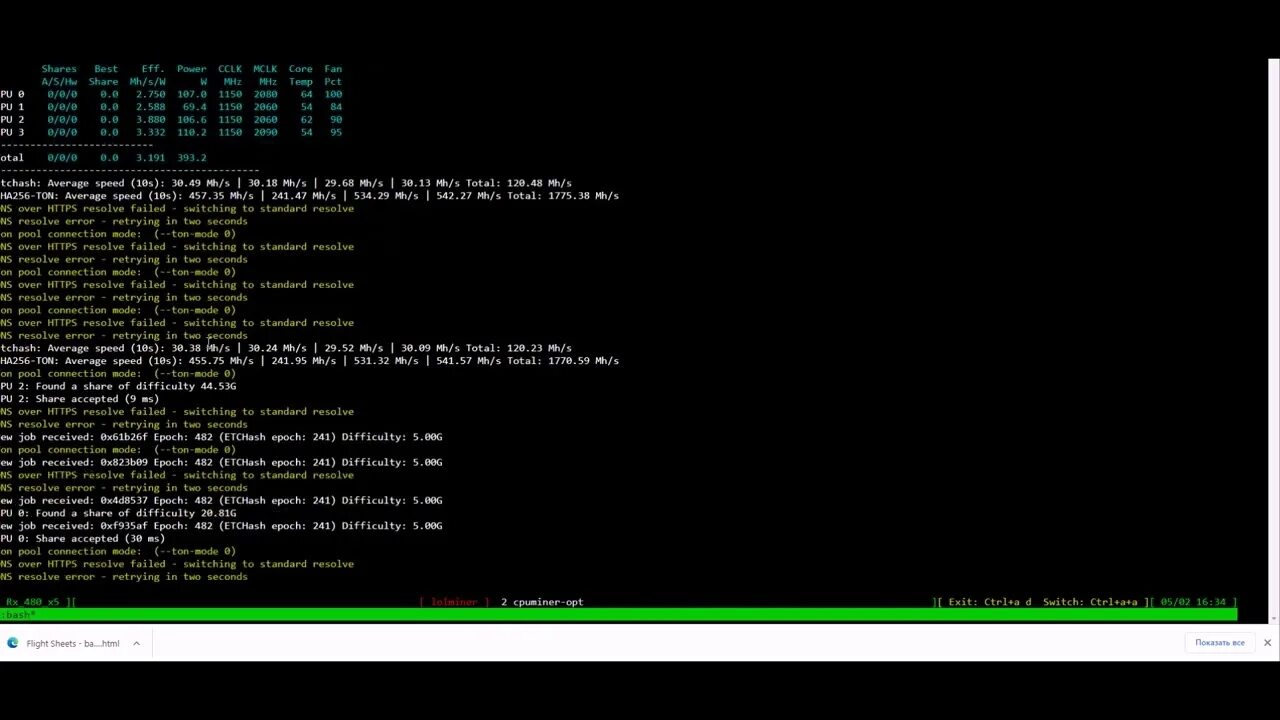Close the downloads bar

[x=1267, y=642]
